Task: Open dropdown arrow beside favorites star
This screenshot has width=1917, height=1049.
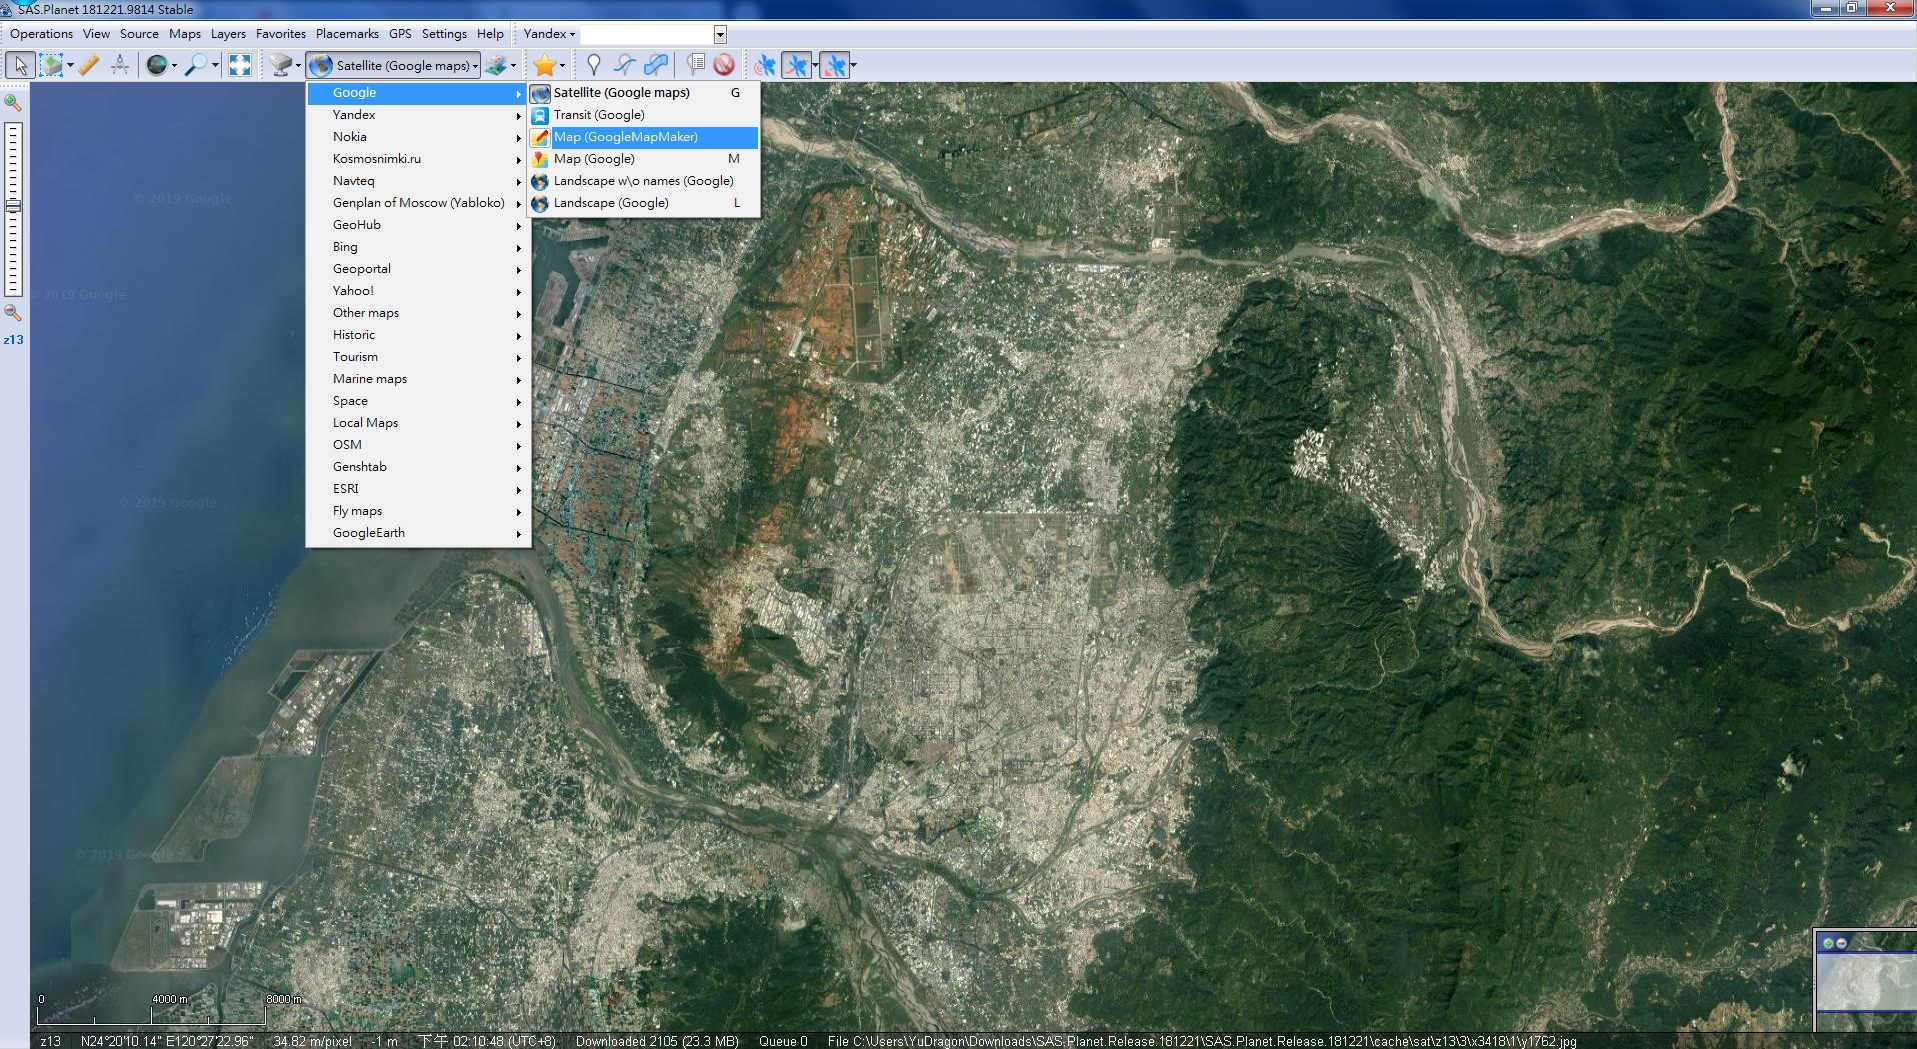Action: pos(562,66)
